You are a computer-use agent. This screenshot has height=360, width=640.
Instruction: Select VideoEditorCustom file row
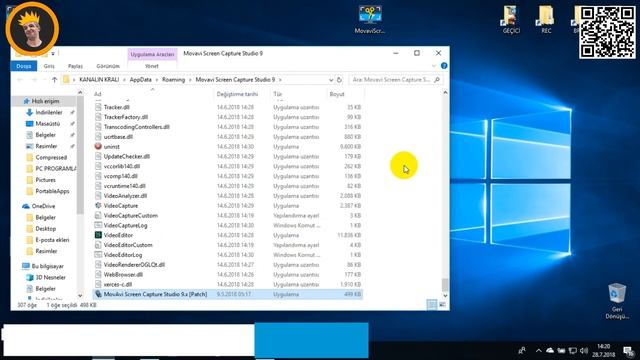click(x=228, y=245)
